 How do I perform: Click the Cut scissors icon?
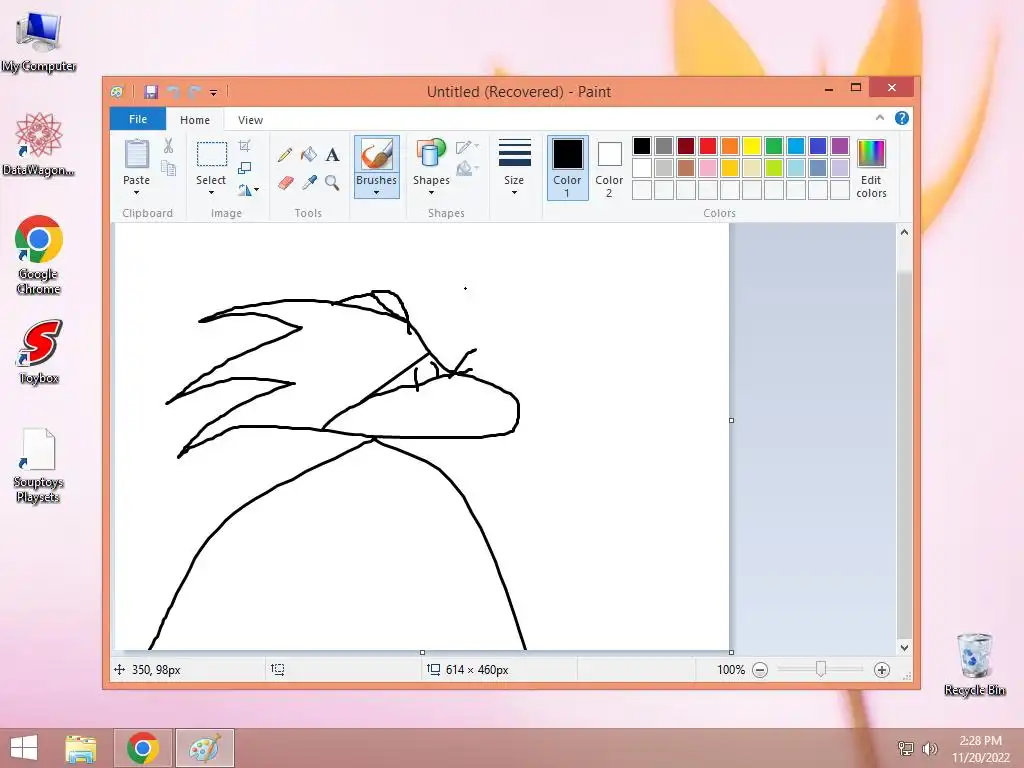tap(168, 146)
